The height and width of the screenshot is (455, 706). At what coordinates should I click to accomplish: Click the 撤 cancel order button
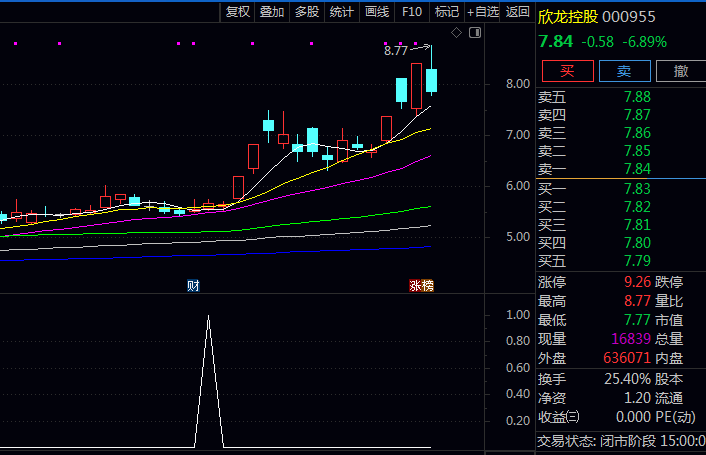point(681,71)
